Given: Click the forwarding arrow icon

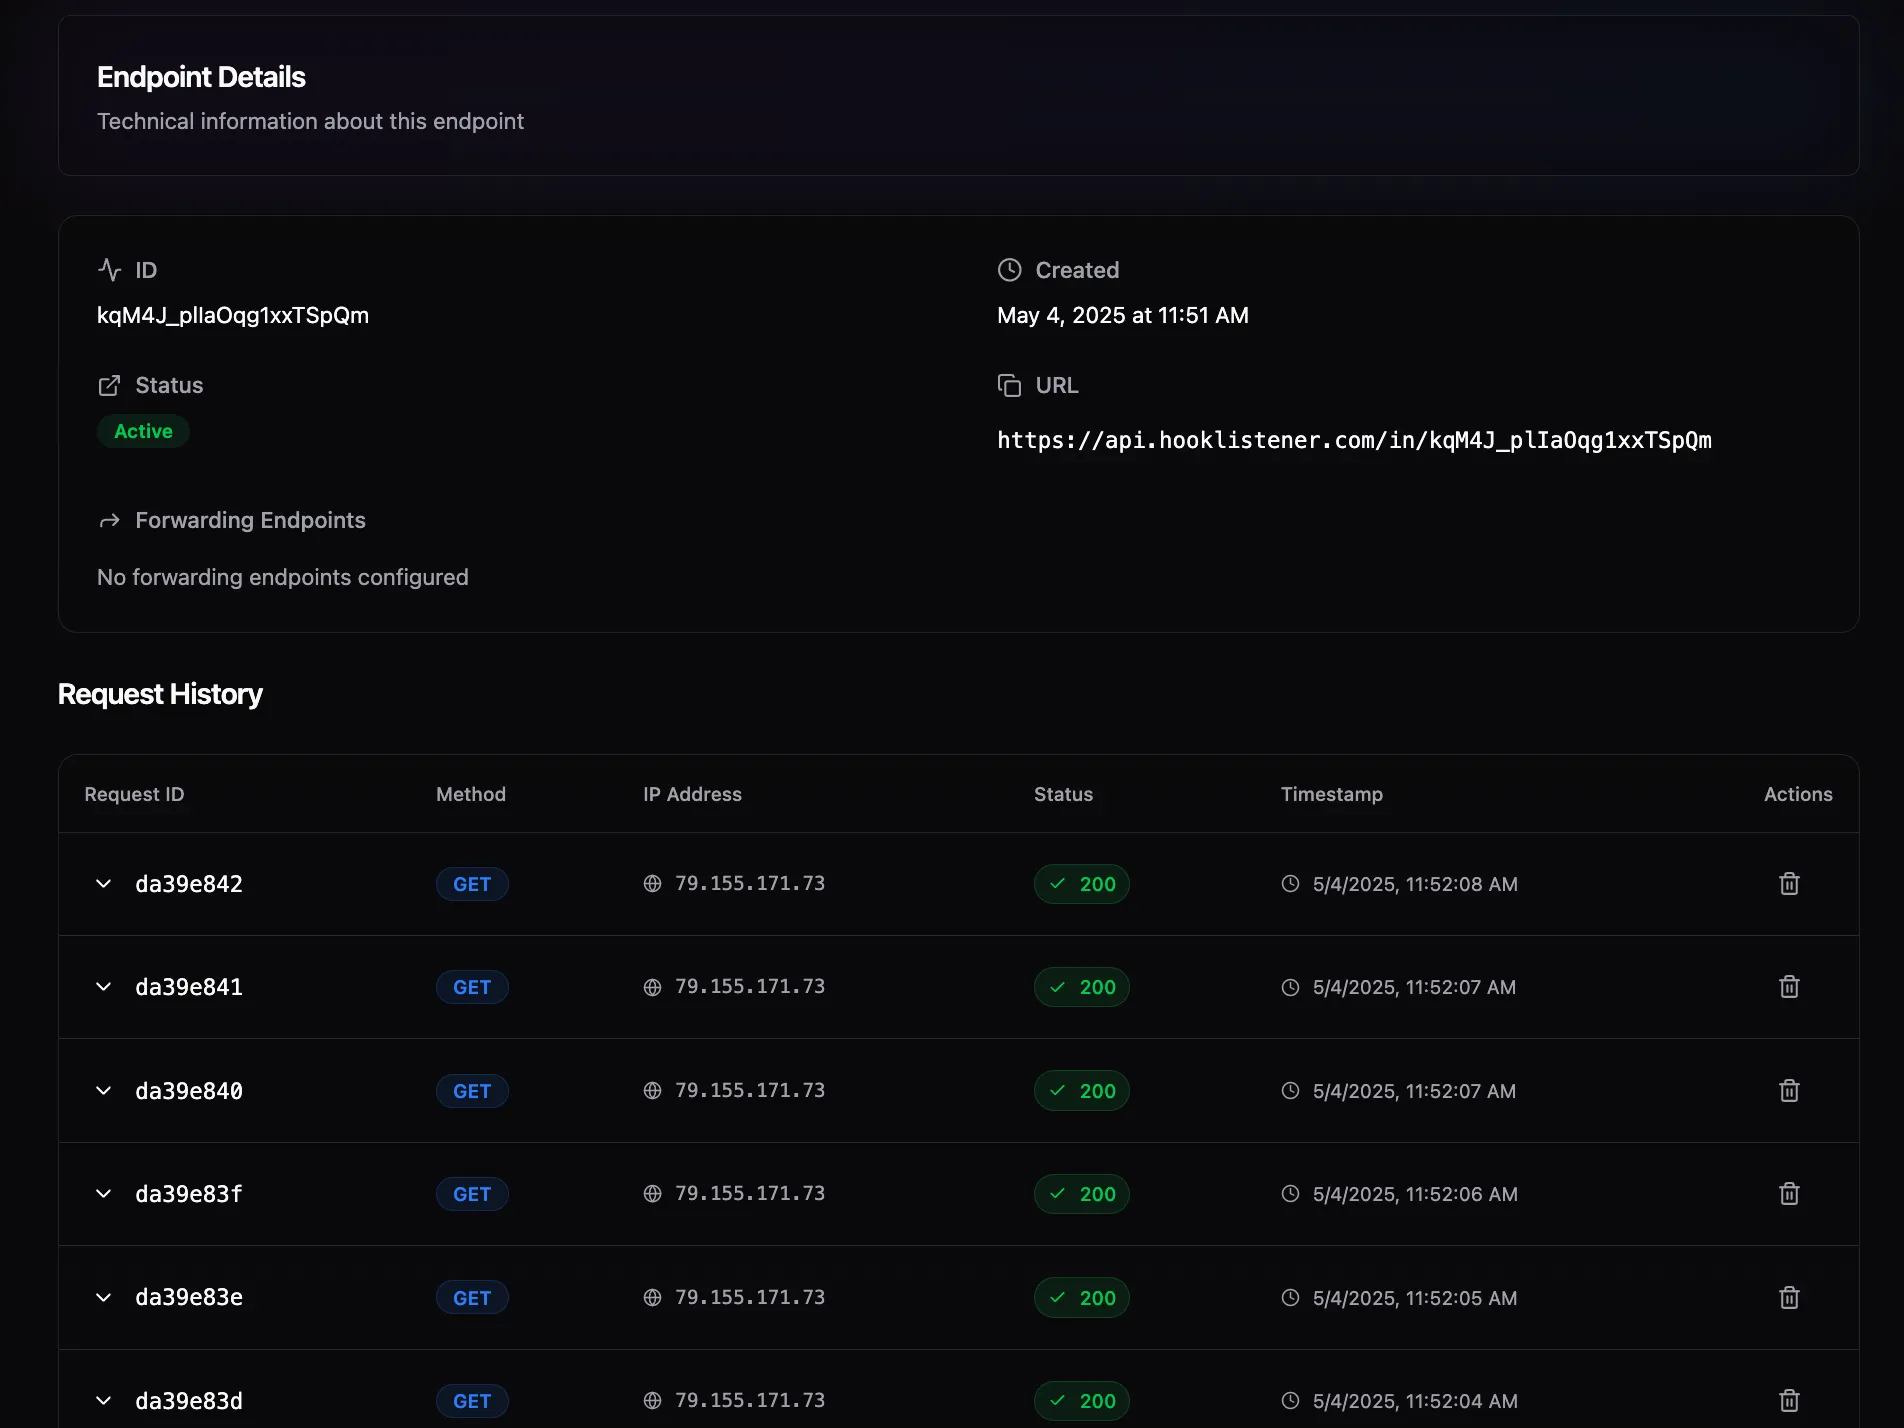Looking at the screenshot, I should pos(109,521).
